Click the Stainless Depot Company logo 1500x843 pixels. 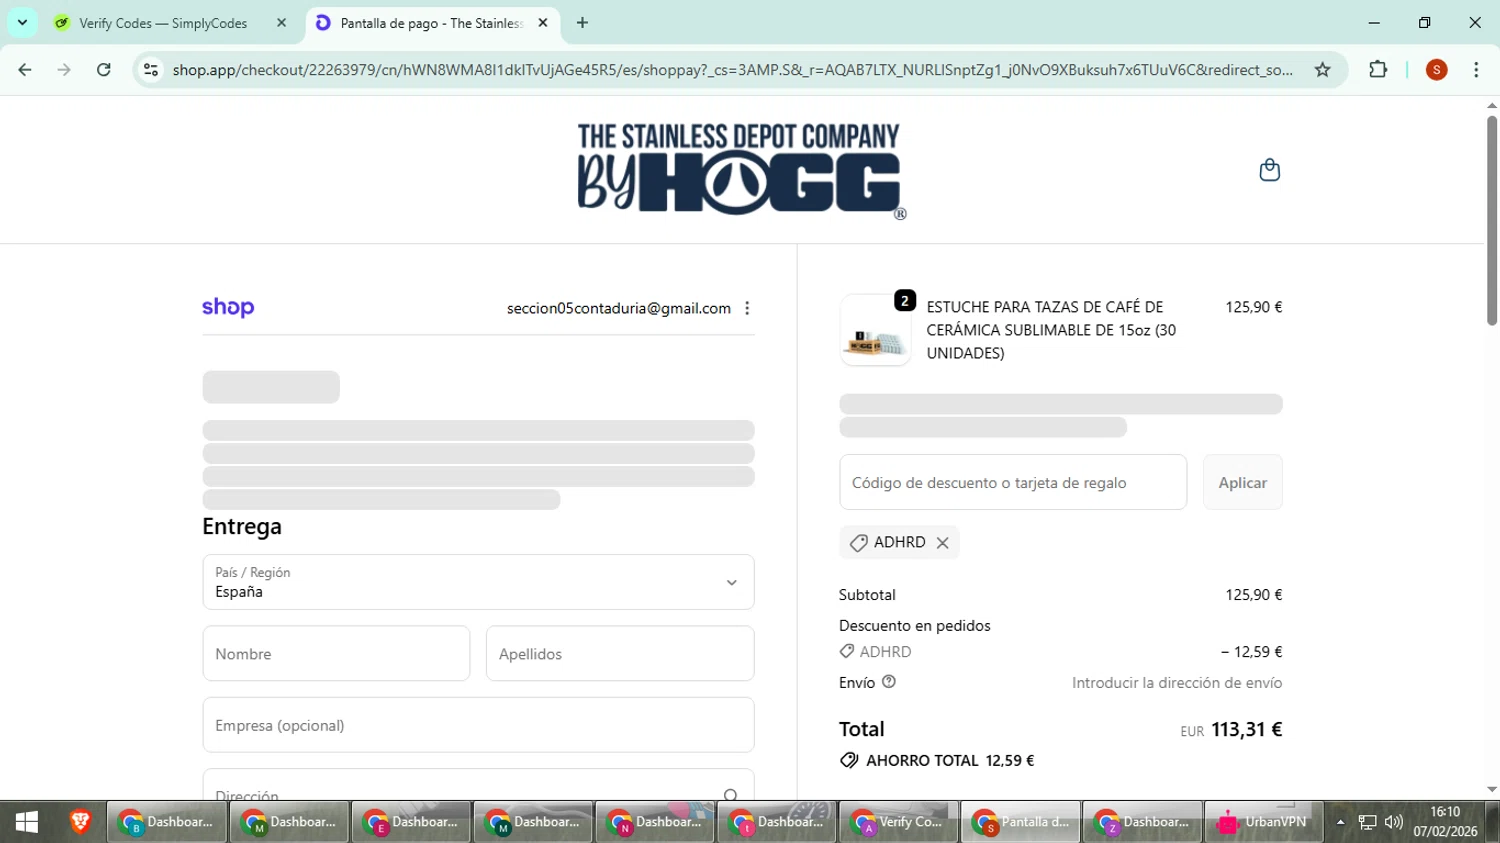(741, 170)
